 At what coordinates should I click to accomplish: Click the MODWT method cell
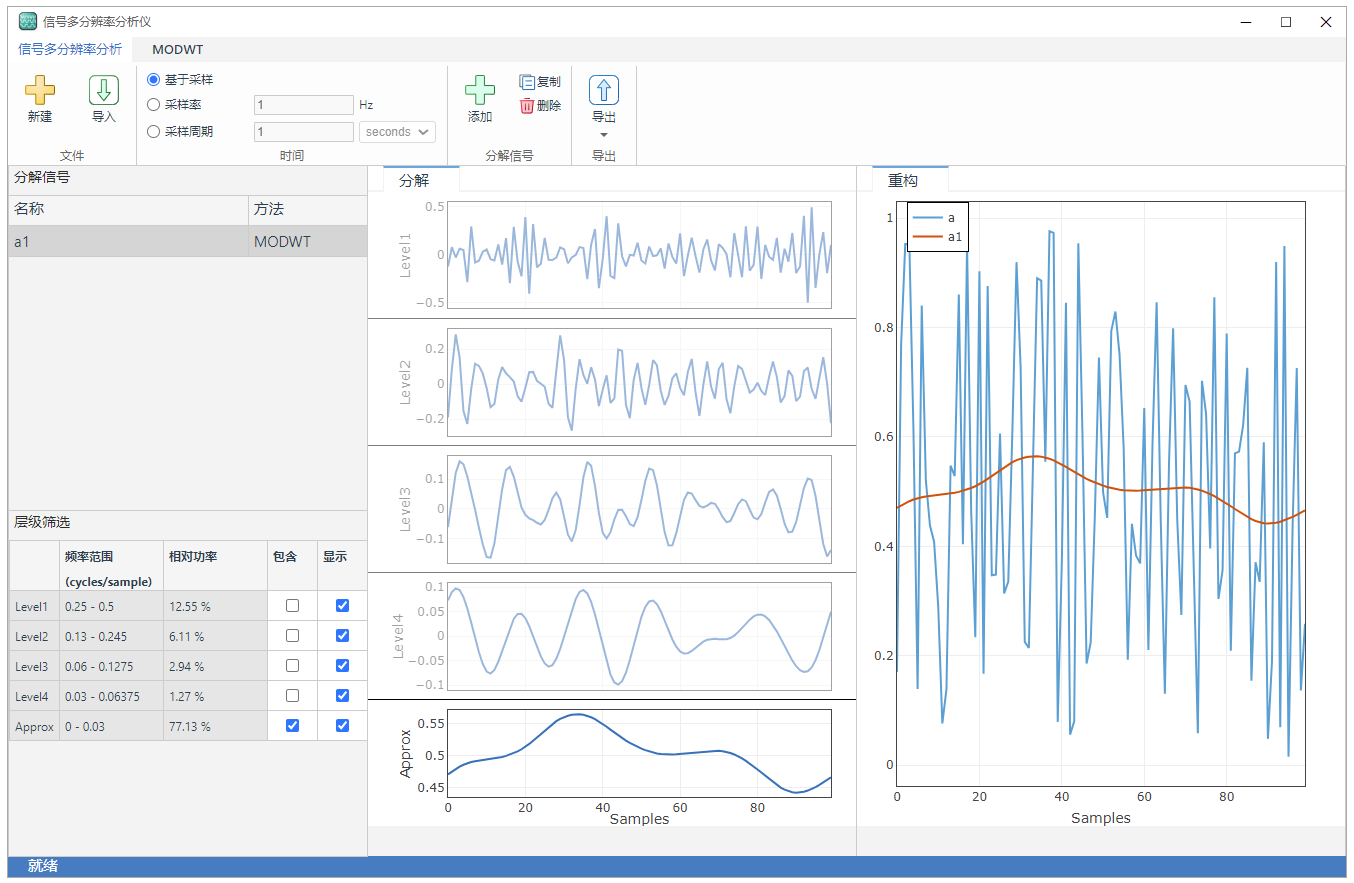pyautogui.click(x=308, y=241)
